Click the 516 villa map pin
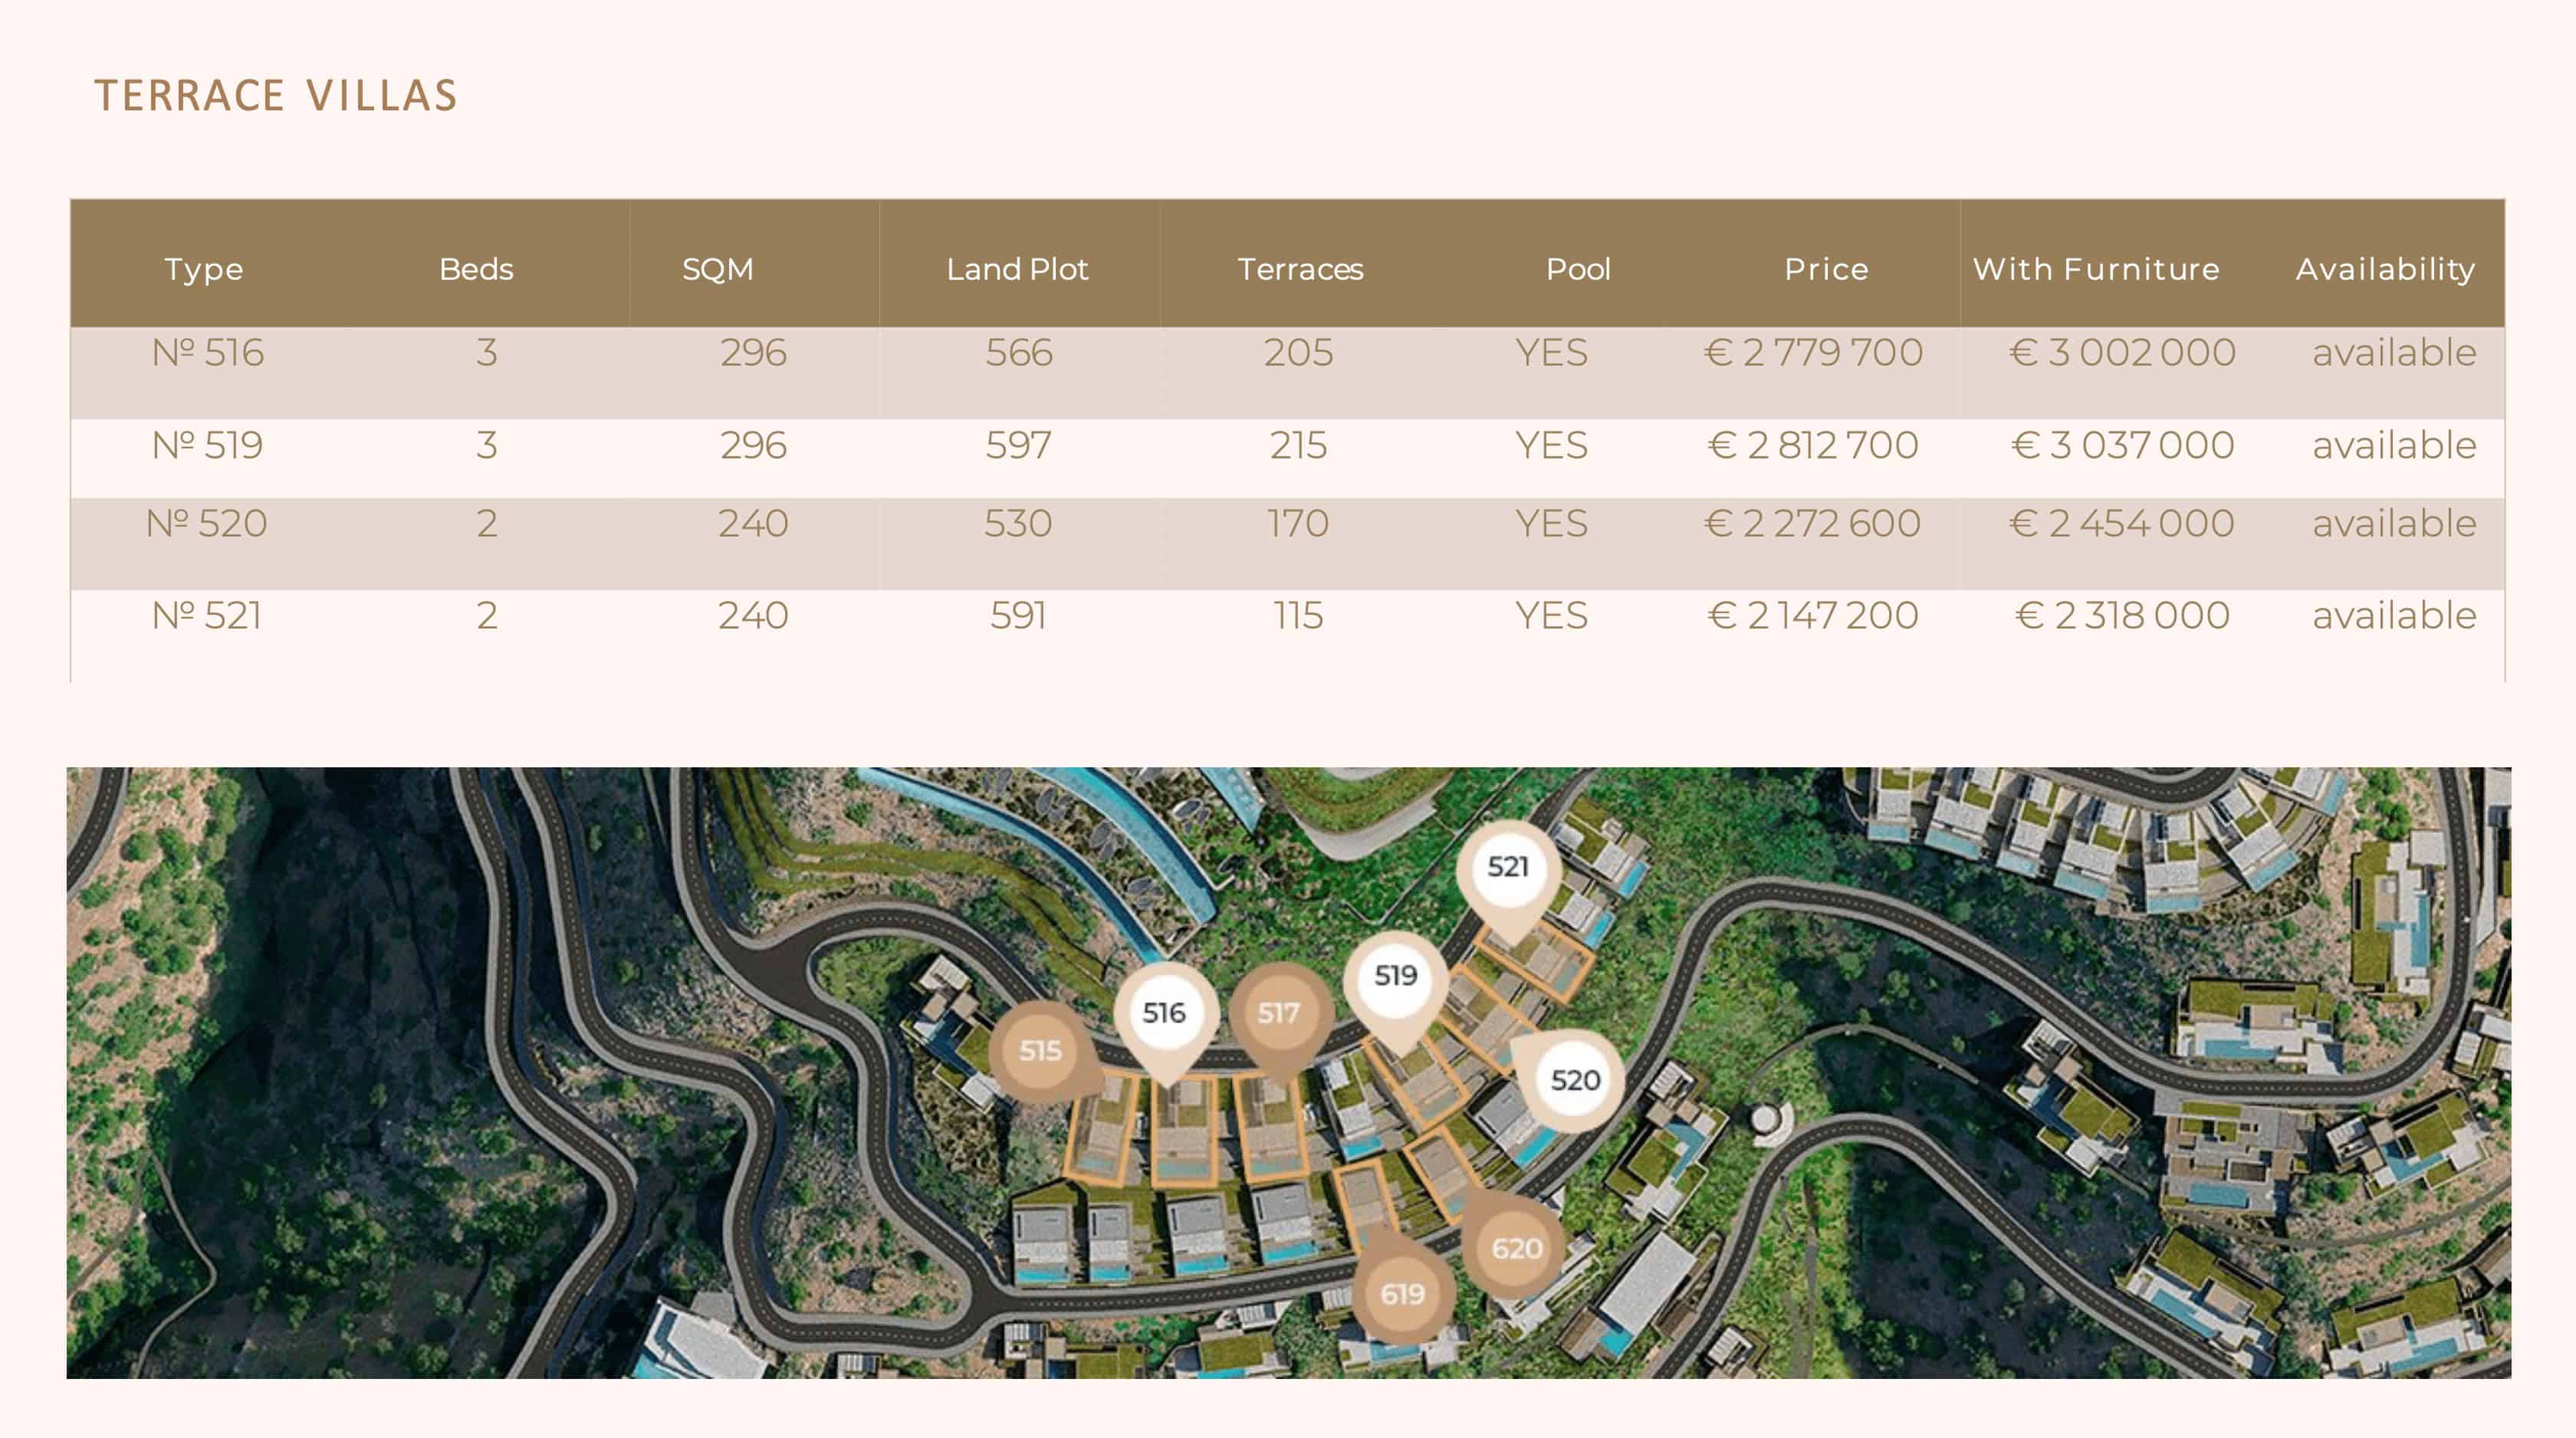Image resolution: width=2576 pixels, height=1438 pixels. pyautogui.click(x=1164, y=1013)
